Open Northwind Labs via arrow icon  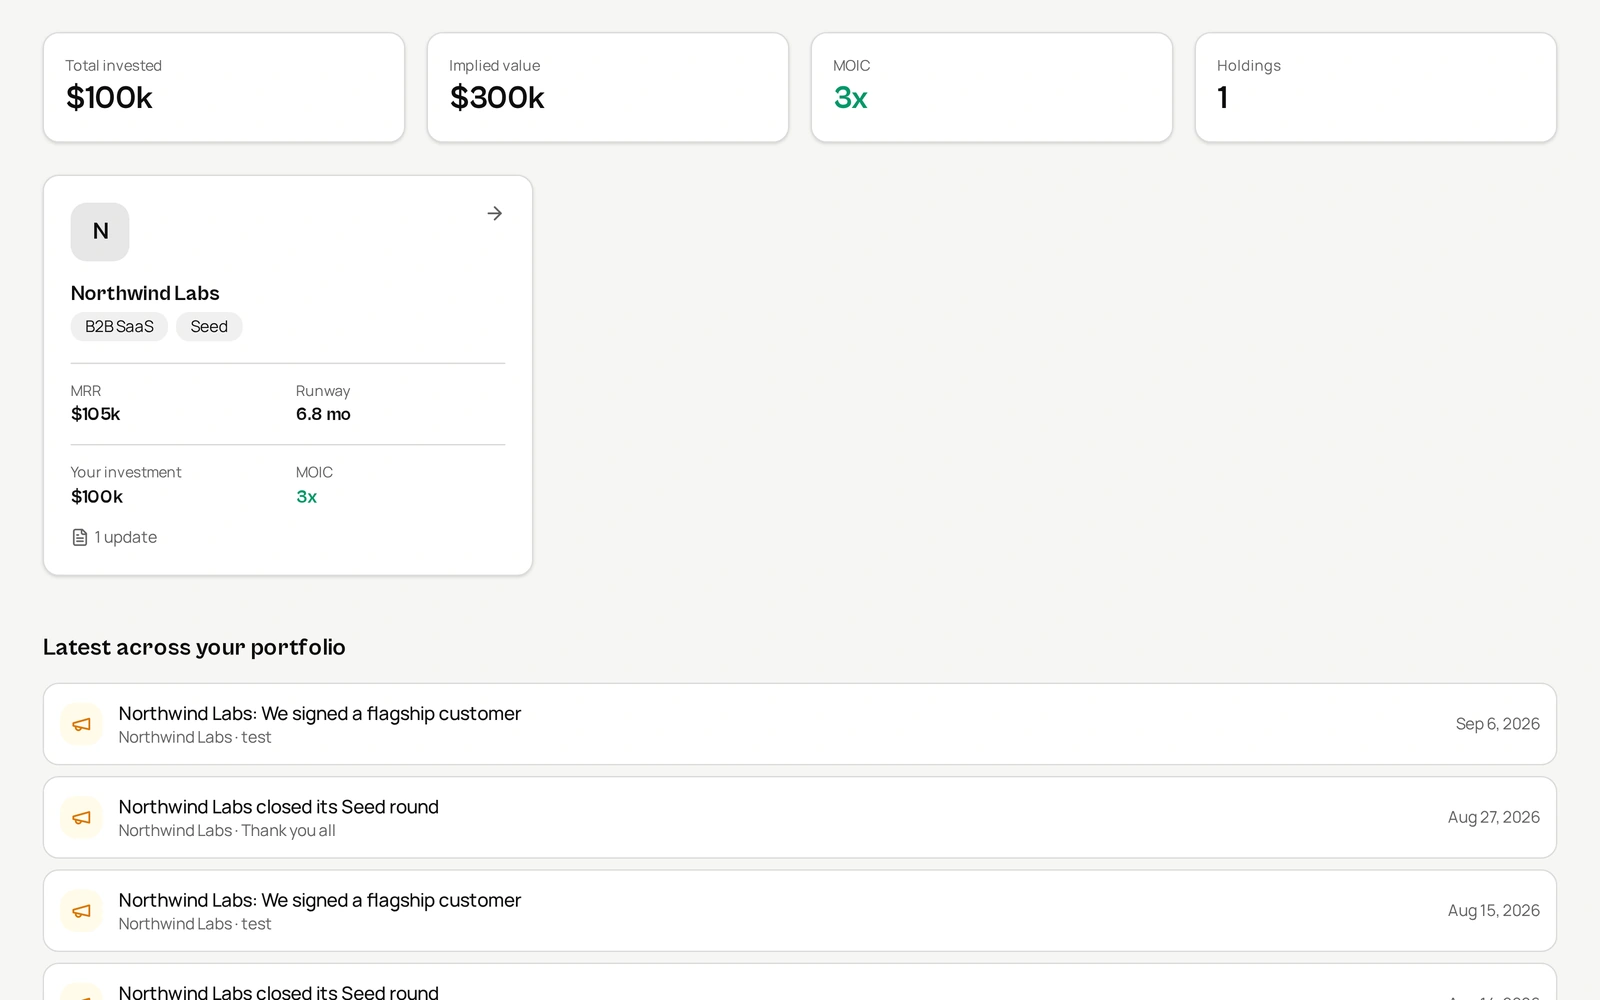tap(494, 213)
